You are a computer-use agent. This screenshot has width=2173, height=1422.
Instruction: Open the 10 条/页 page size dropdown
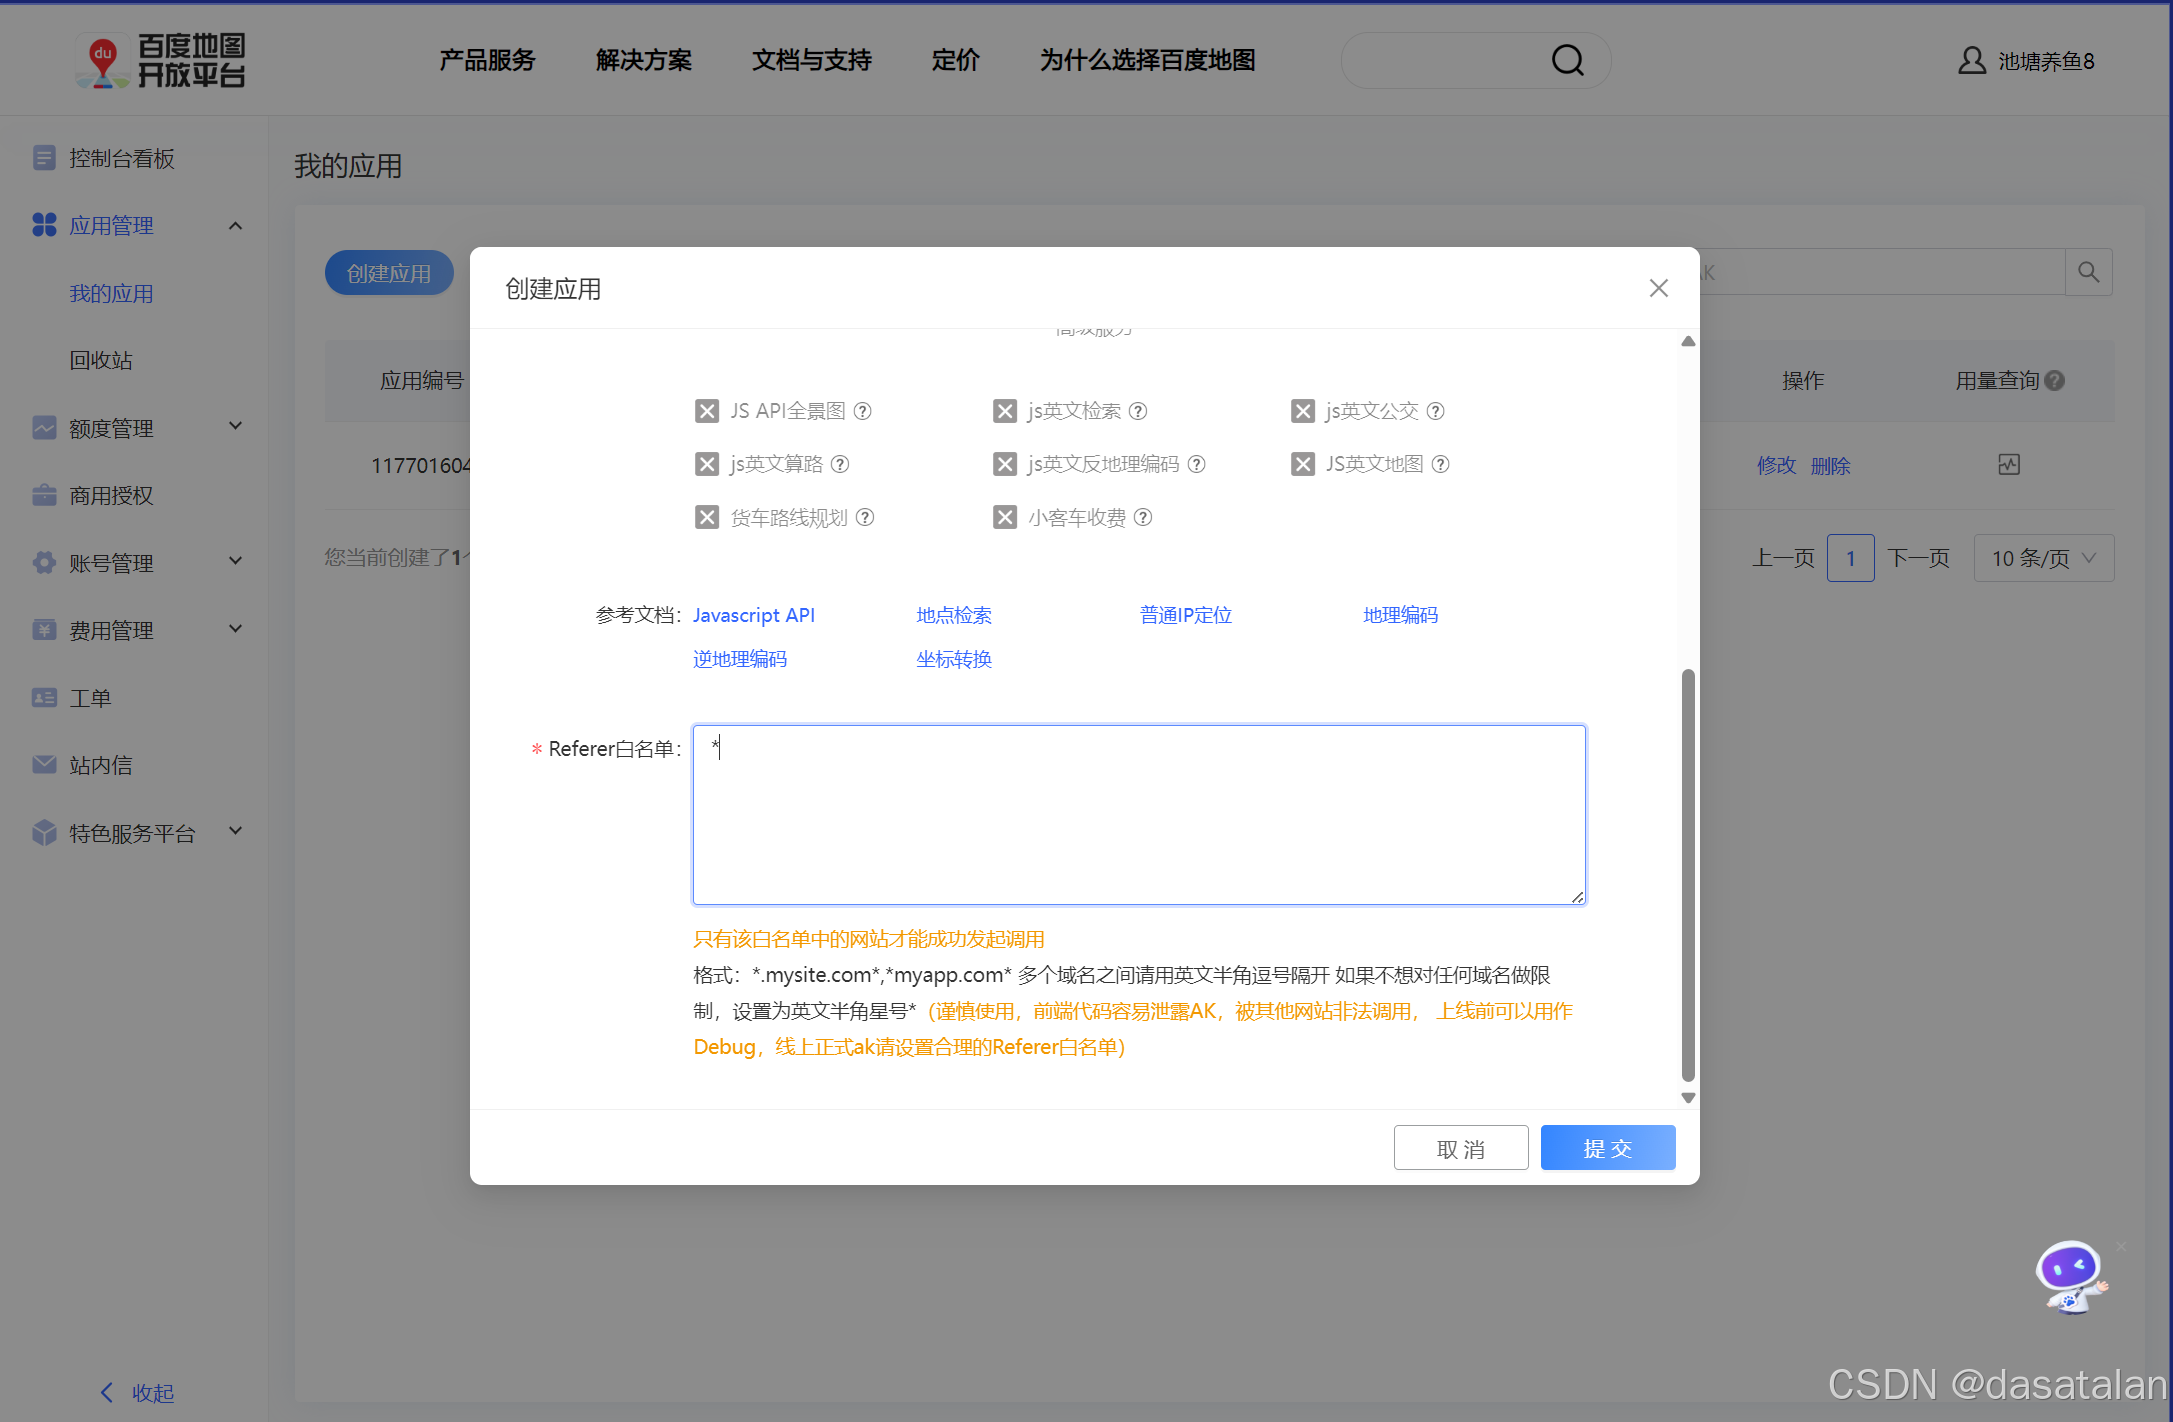2043,558
